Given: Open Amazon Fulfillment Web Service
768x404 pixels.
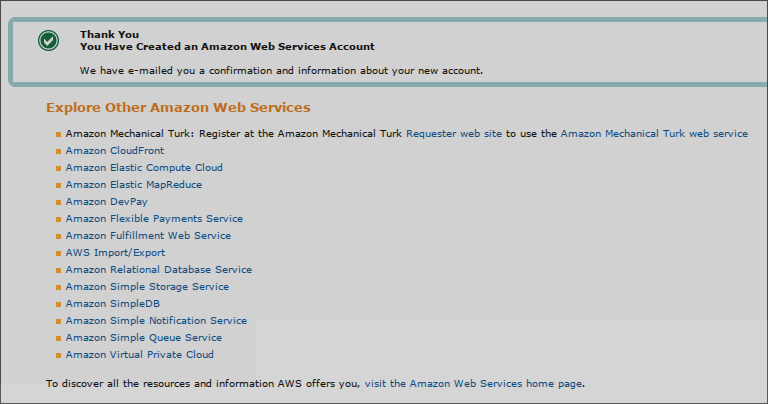Looking at the screenshot, I should click(x=148, y=236).
